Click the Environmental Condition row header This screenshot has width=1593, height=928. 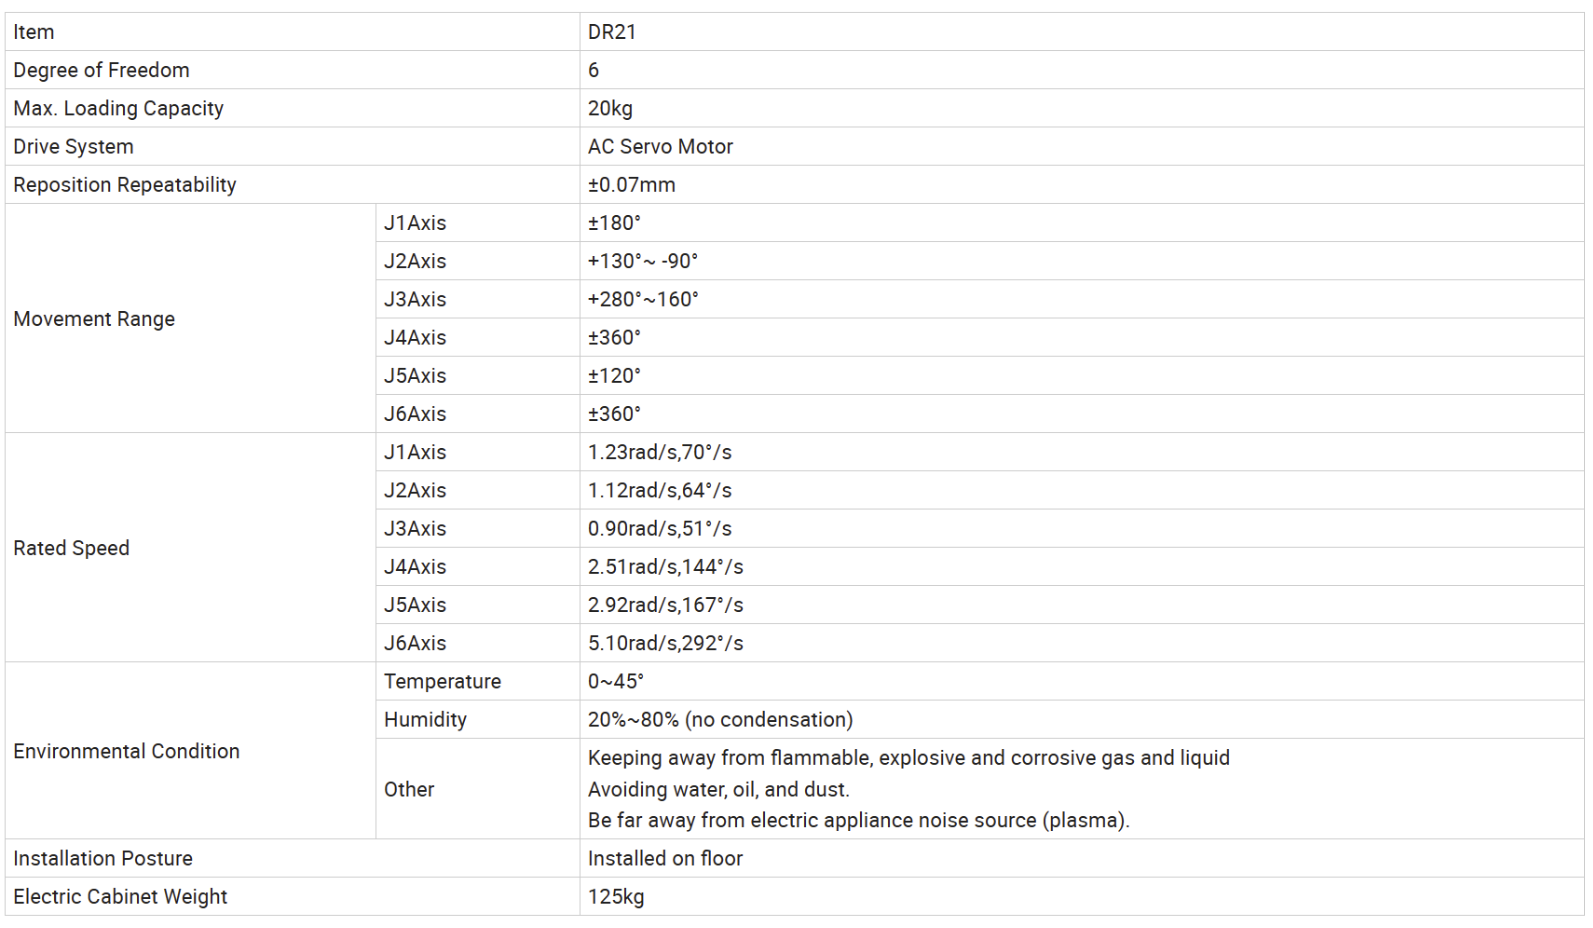click(x=126, y=751)
